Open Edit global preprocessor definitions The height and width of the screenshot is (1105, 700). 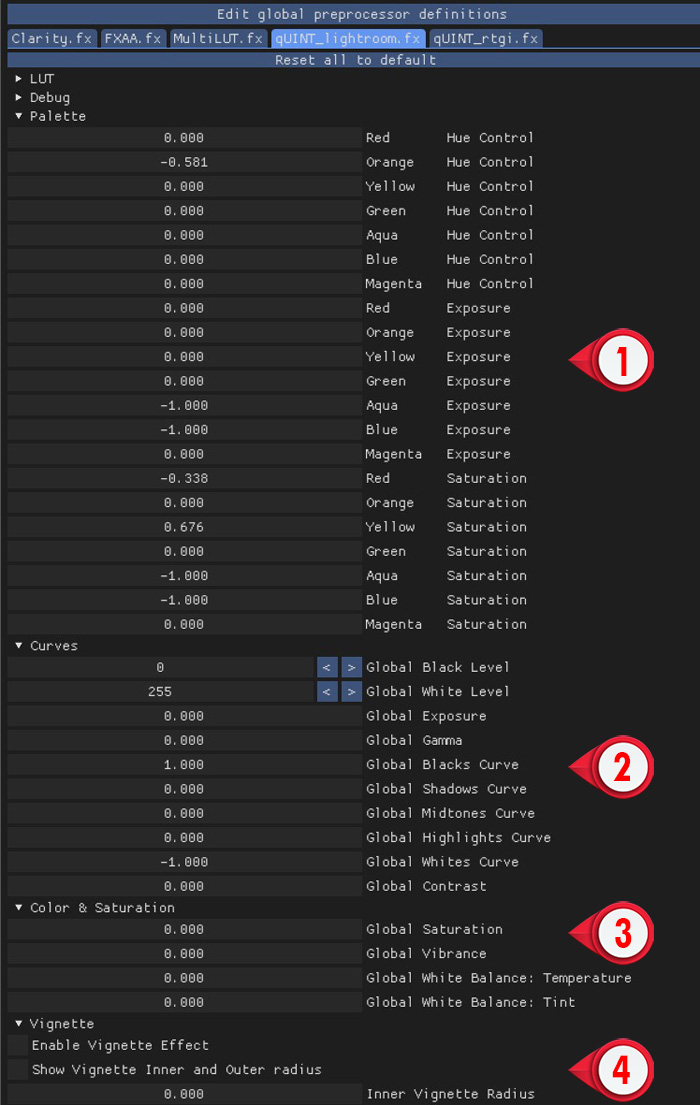tap(350, 13)
